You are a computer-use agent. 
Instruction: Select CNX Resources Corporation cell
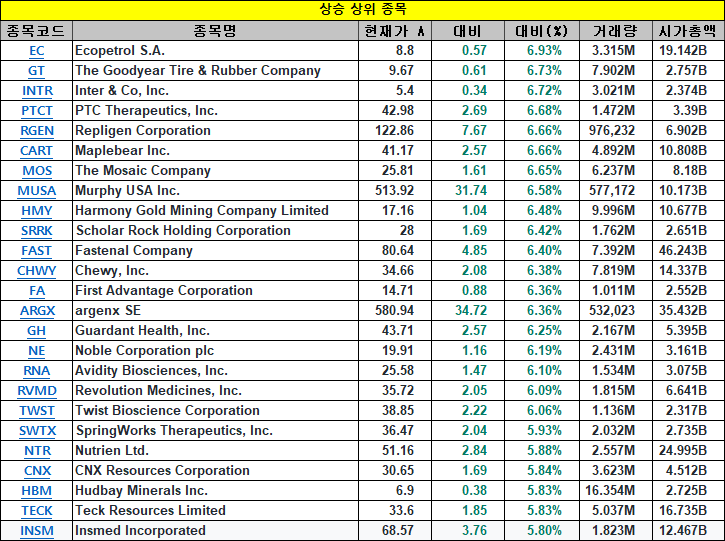(215, 471)
